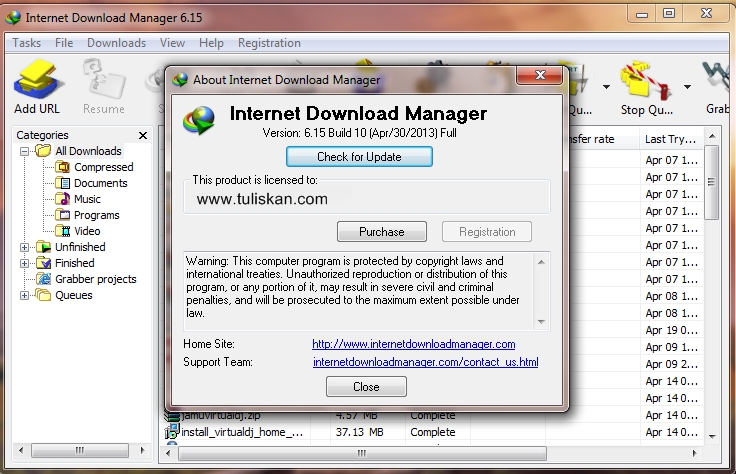Click the About dialog title bar icon
Screen dimensions: 736x474
[x=179, y=80]
